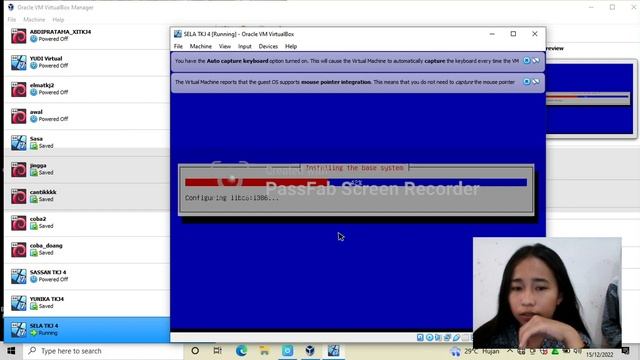Open the taskbar date 15/12/2022 calendar
Viewport: 640px width, 360px height.
pos(600,354)
